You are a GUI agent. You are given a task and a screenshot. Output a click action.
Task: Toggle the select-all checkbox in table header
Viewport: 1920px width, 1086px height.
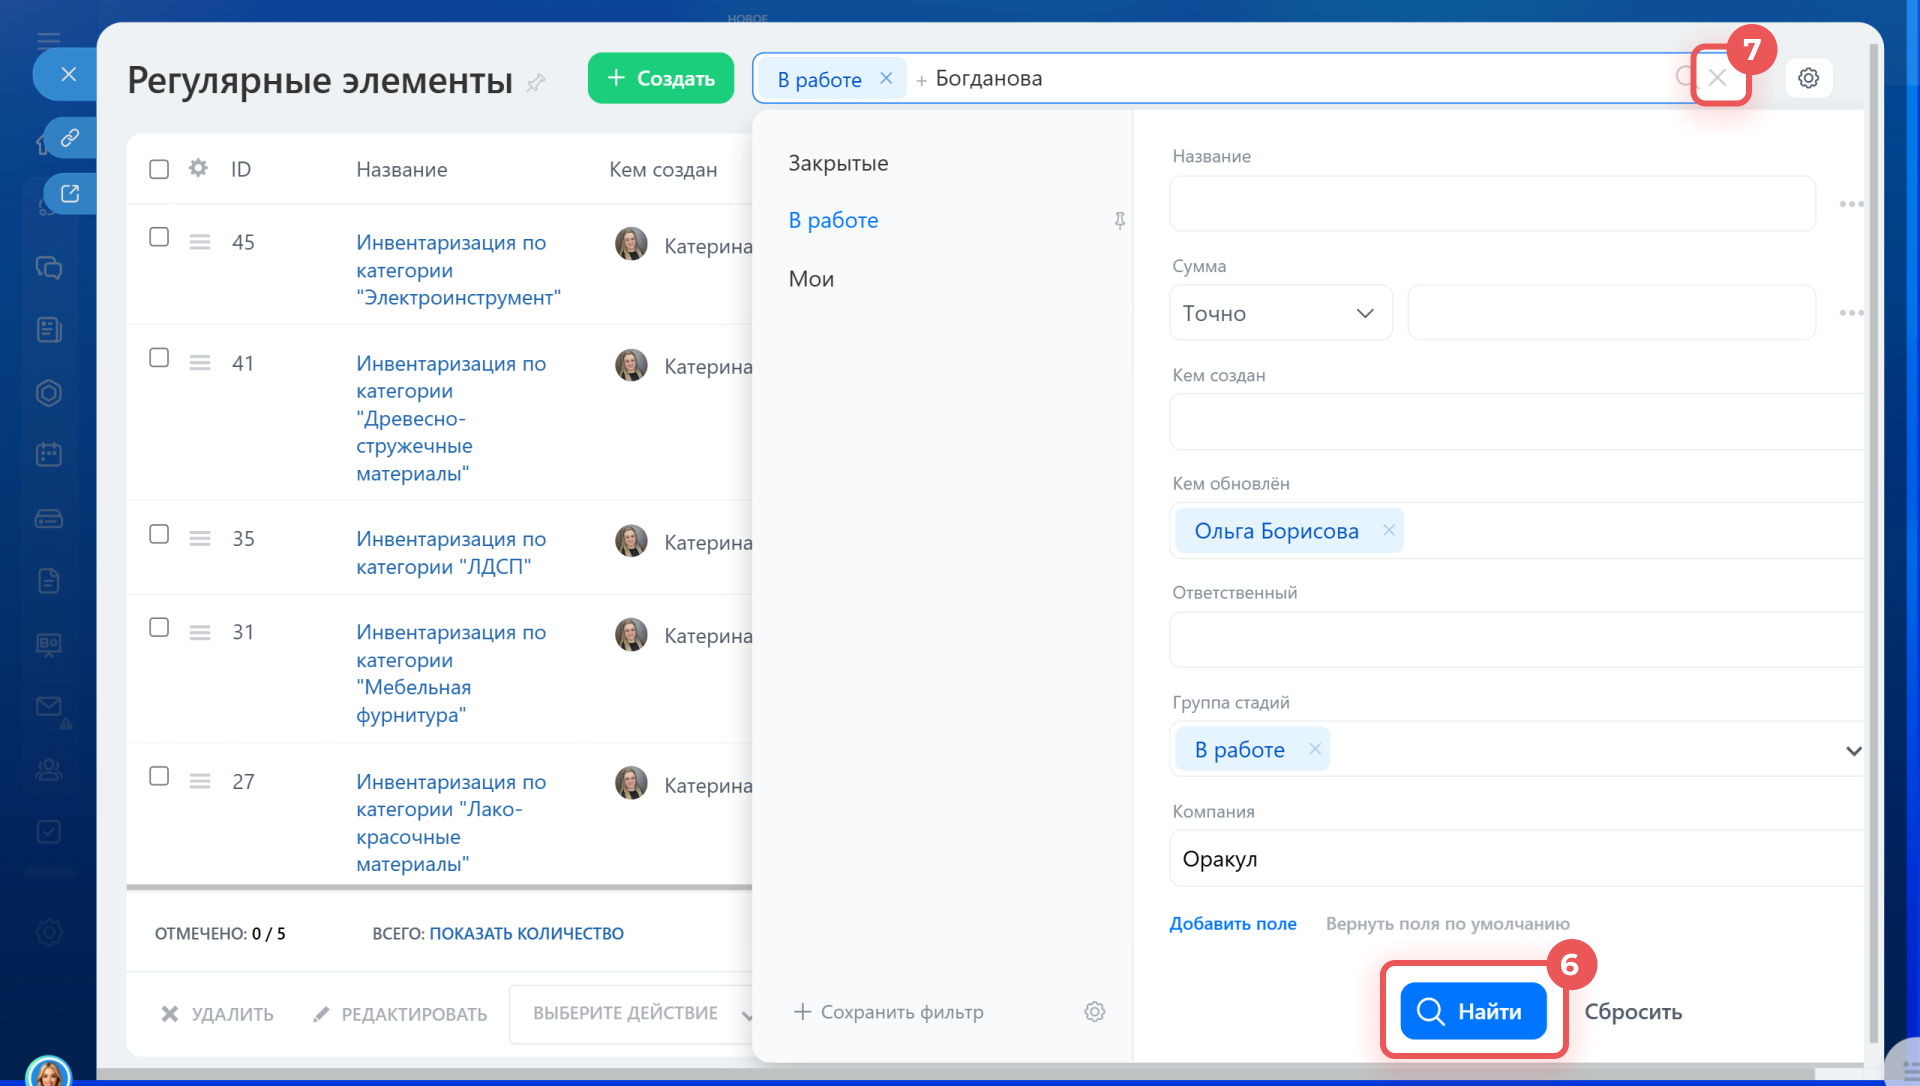(x=159, y=169)
